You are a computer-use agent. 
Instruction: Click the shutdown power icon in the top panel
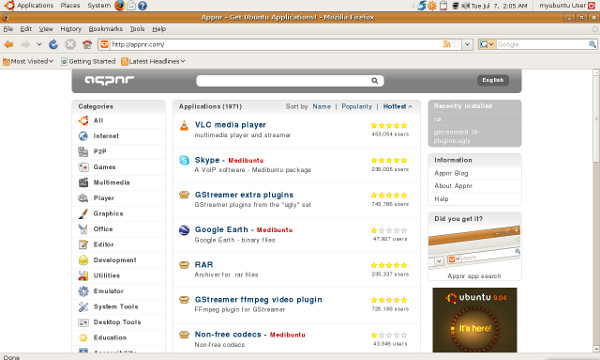tap(592, 6)
